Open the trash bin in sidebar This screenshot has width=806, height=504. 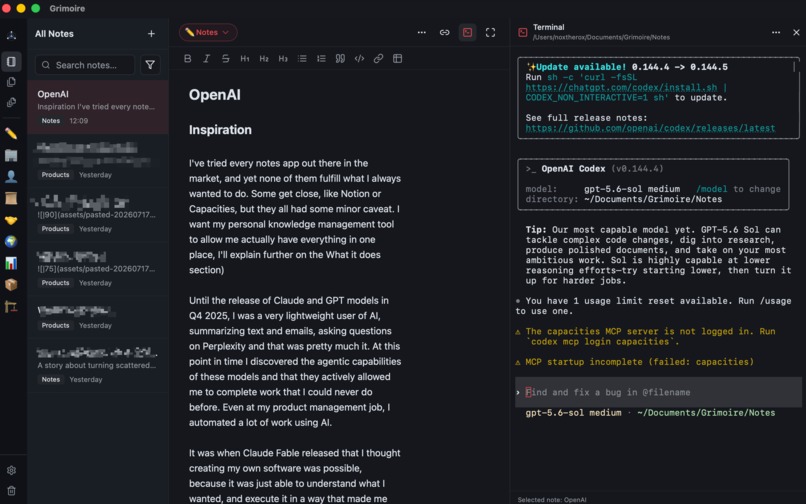click(11, 491)
